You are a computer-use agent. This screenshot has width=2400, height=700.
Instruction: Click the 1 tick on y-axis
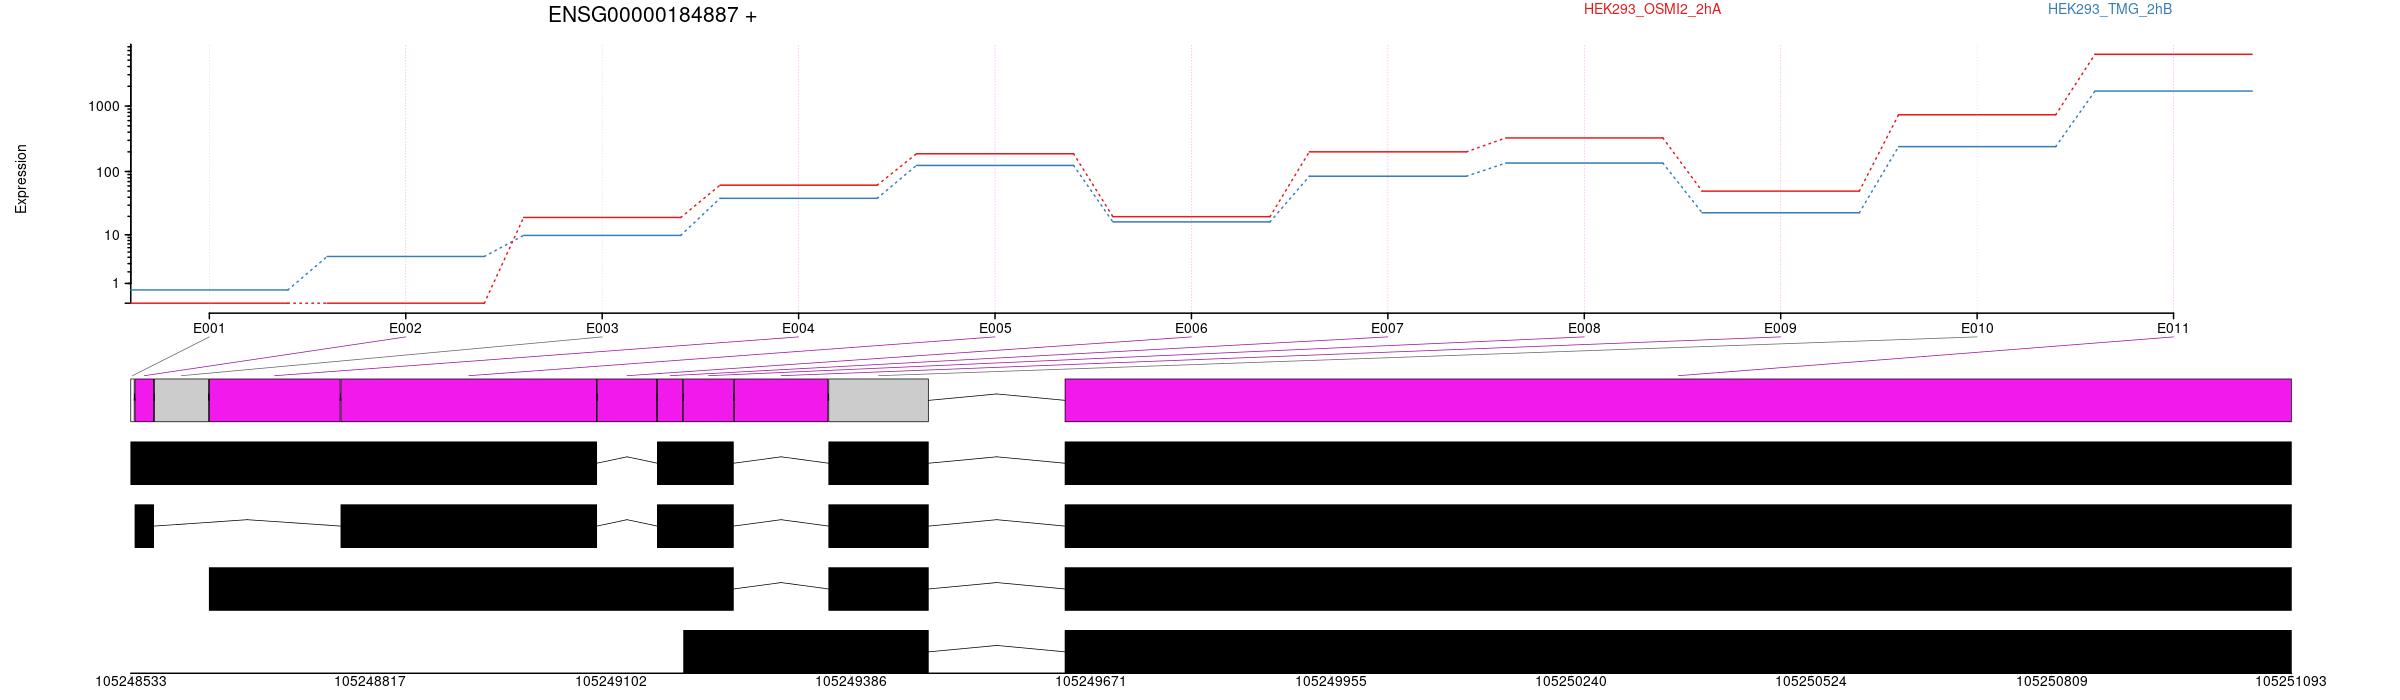coord(117,284)
